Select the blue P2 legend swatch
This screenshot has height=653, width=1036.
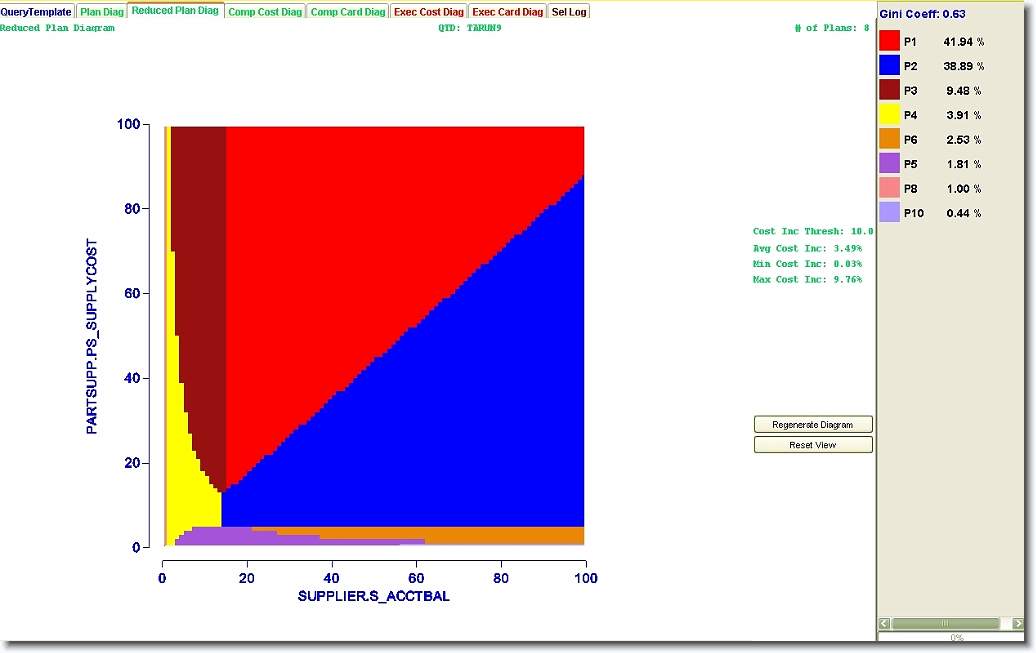coord(889,66)
